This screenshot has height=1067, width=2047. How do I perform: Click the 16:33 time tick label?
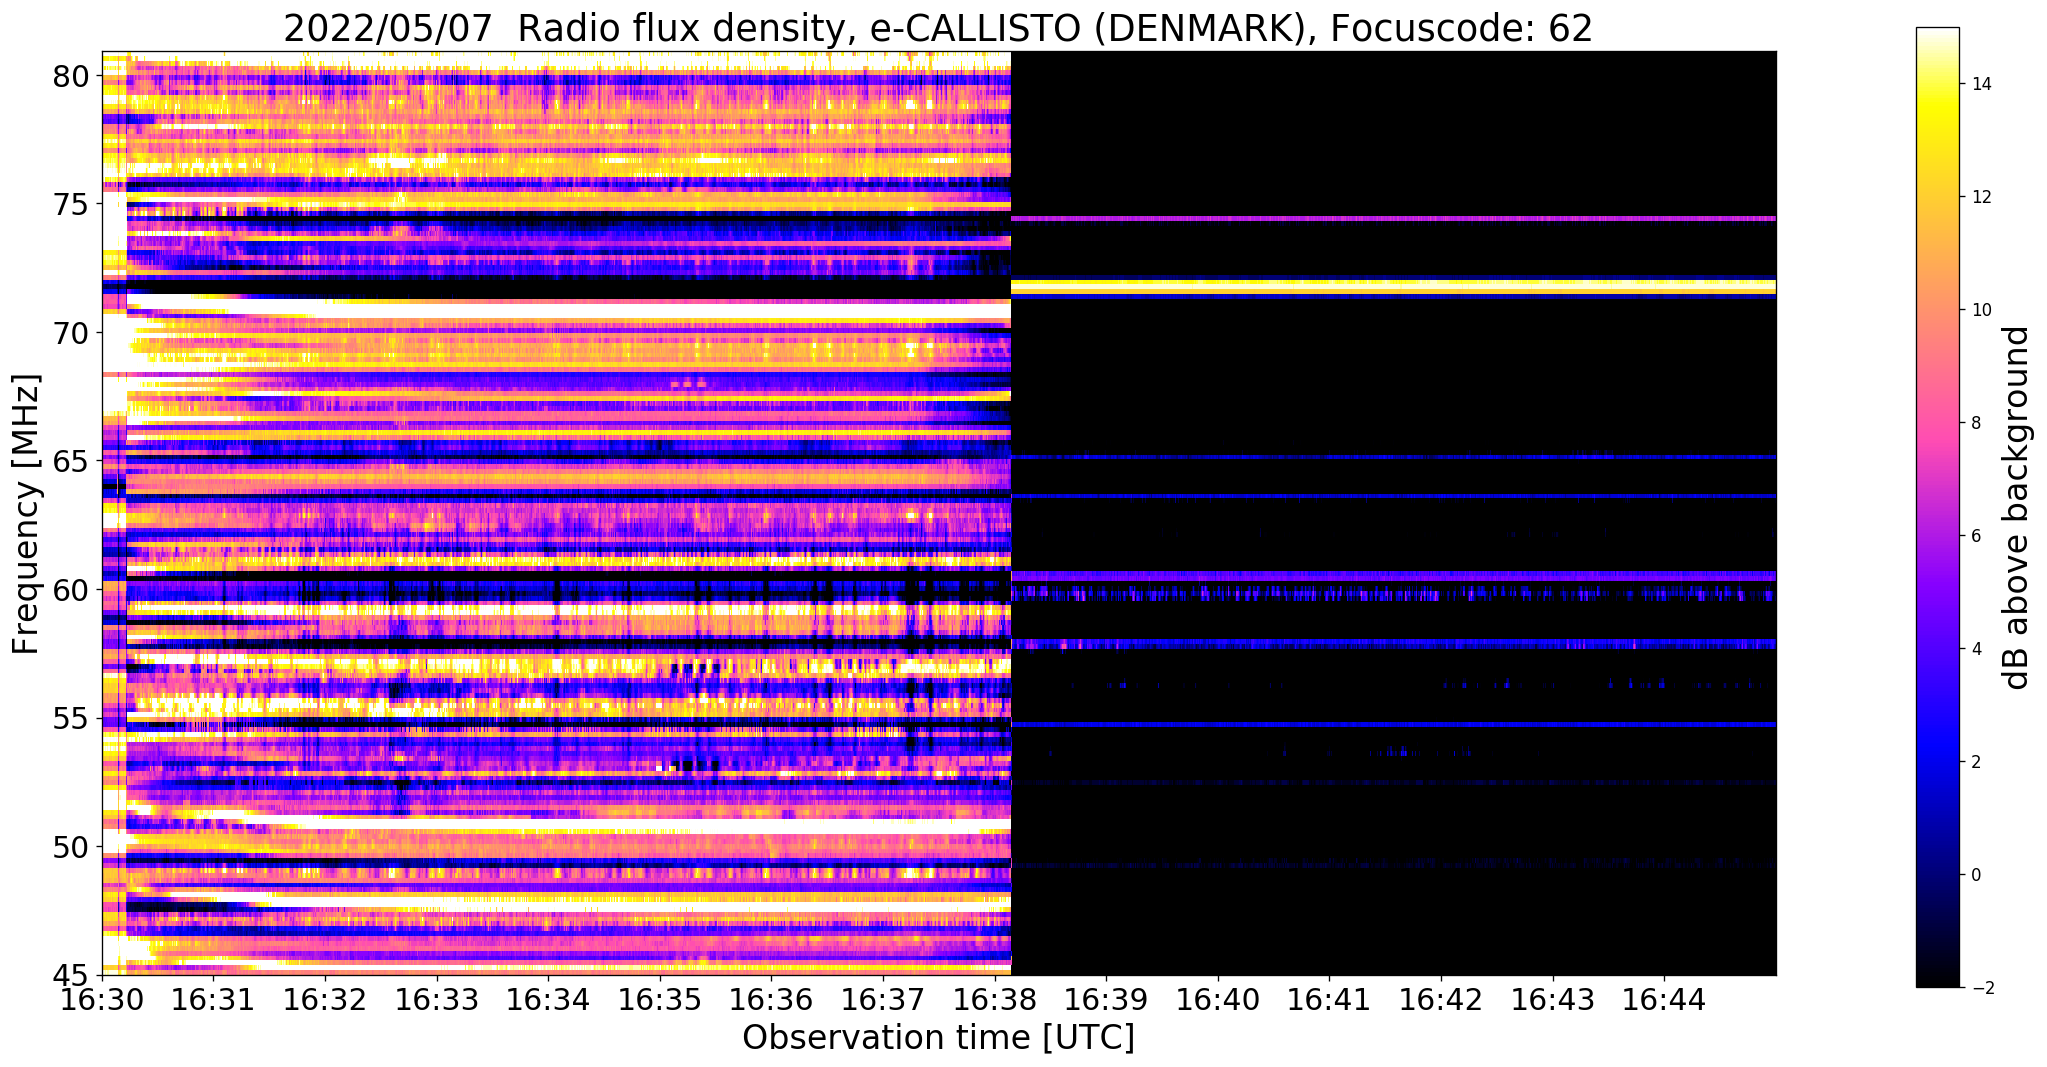[437, 1001]
